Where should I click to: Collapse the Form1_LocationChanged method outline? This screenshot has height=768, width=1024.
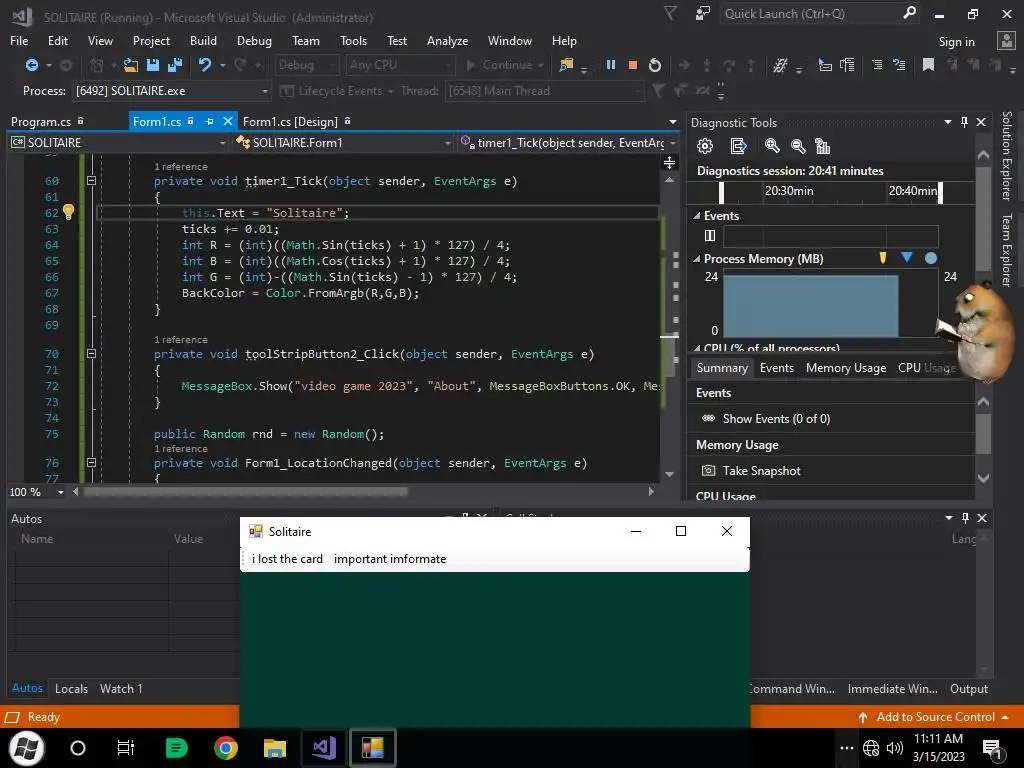pyautogui.click(x=91, y=463)
